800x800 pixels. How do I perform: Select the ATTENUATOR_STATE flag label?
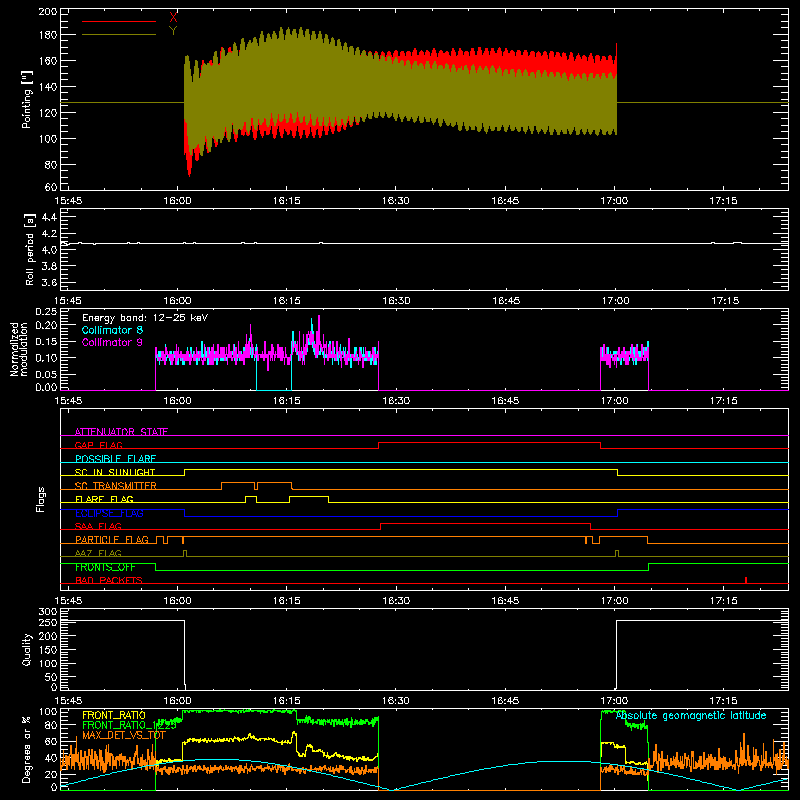pyautogui.click(x=121, y=432)
